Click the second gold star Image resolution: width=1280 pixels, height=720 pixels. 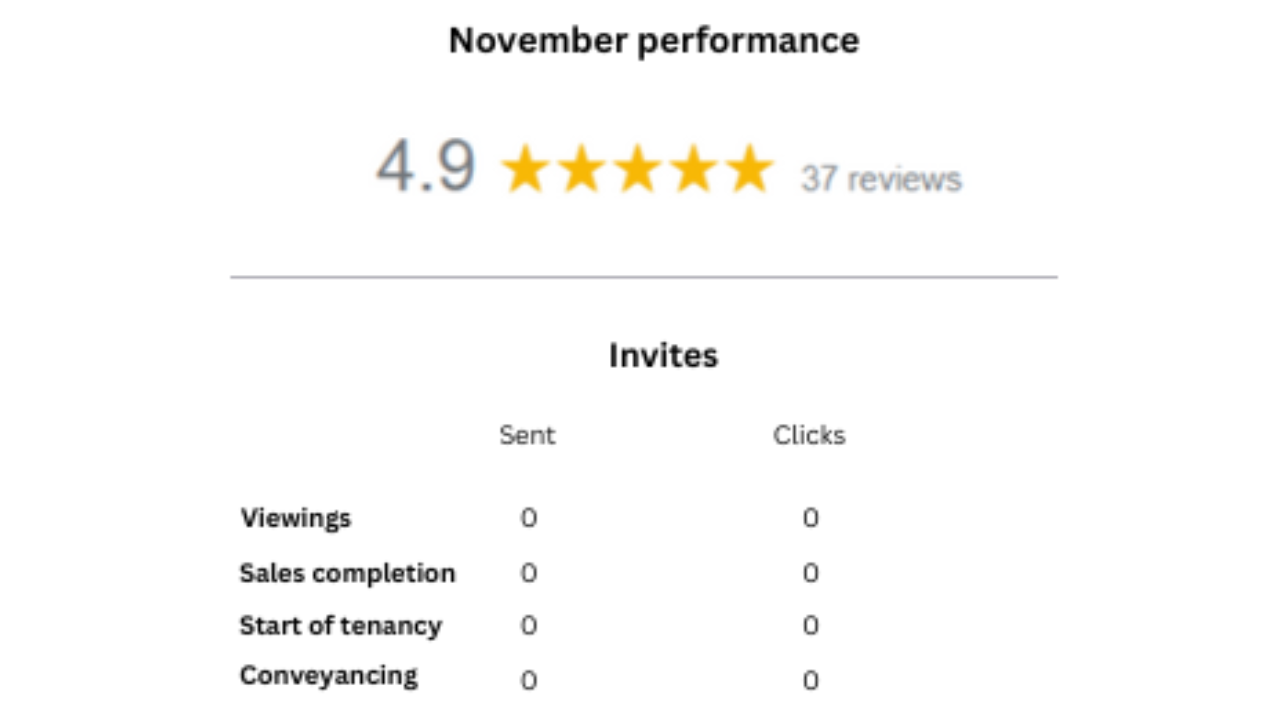click(x=581, y=168)
